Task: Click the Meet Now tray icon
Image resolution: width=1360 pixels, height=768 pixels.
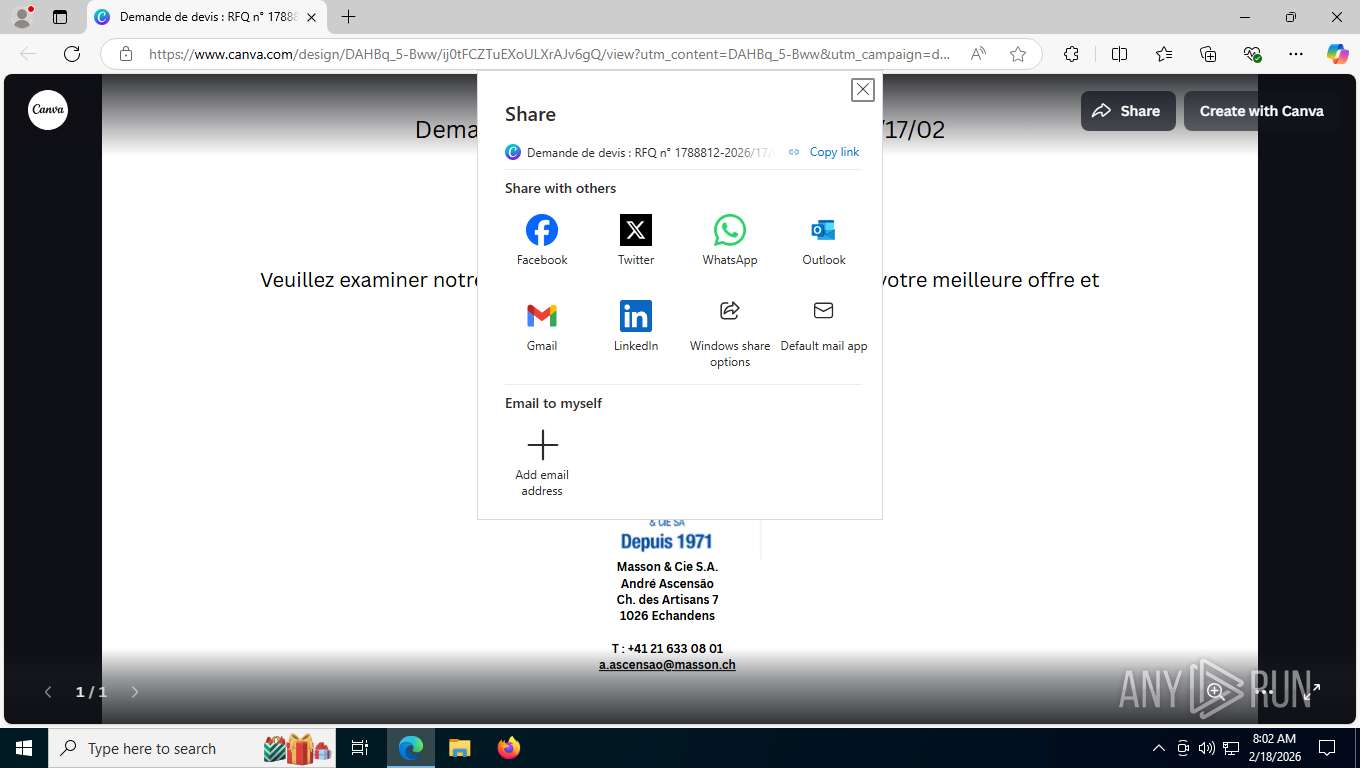Action: [1183, 748]
